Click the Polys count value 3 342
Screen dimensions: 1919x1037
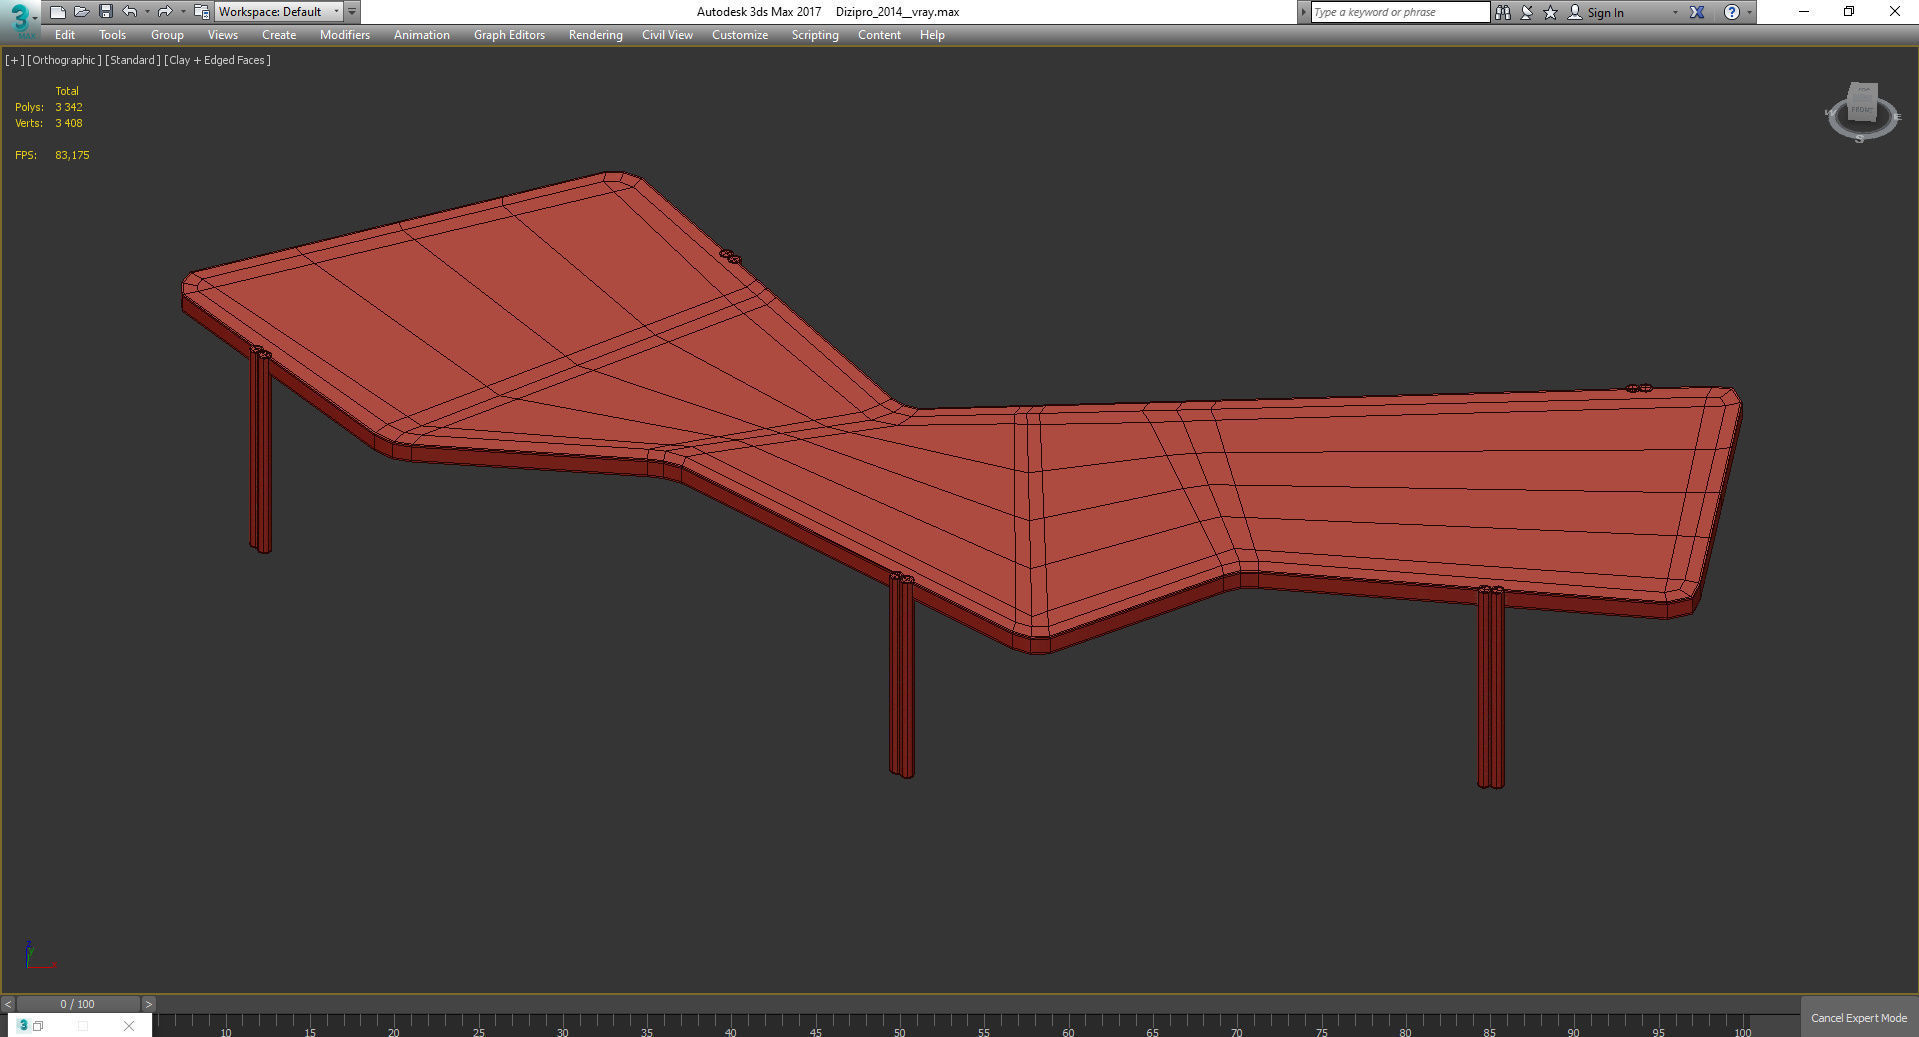(69, 107)
